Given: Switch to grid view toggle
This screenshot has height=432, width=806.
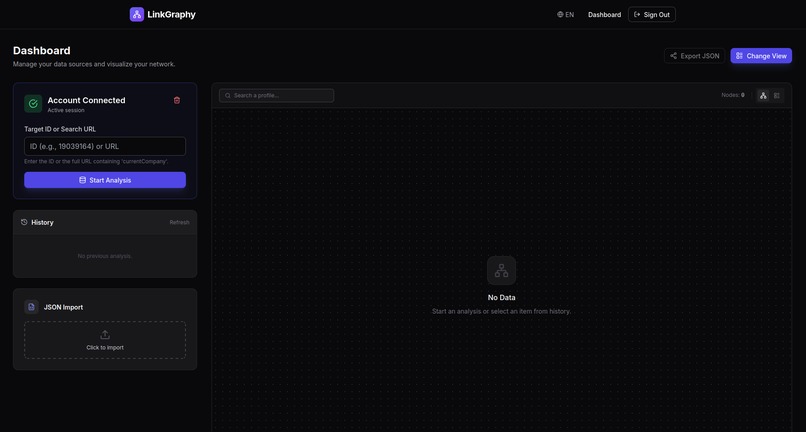Looking at the screenshot, I should [777, 95].
